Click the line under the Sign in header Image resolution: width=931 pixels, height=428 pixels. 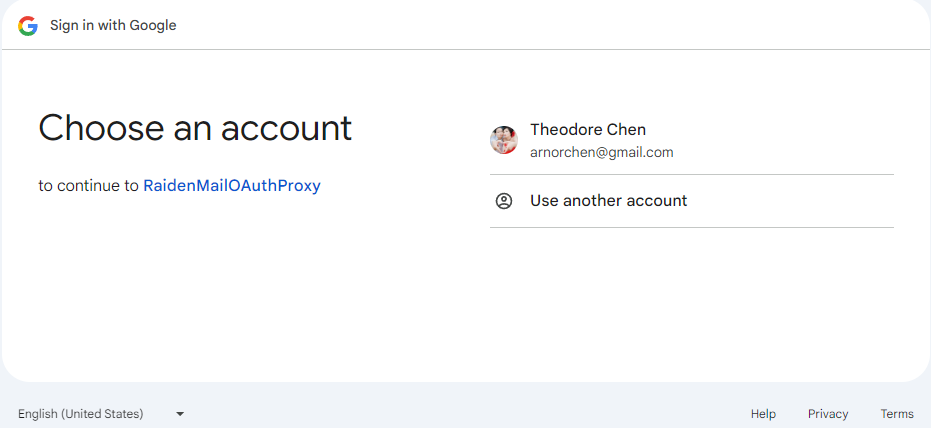tap(466, 49)
